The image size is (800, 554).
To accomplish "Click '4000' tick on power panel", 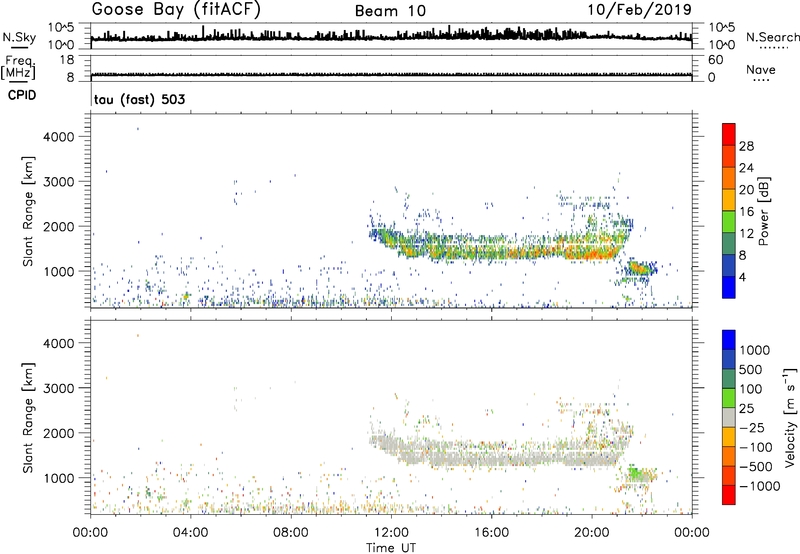I will point(59,137).
